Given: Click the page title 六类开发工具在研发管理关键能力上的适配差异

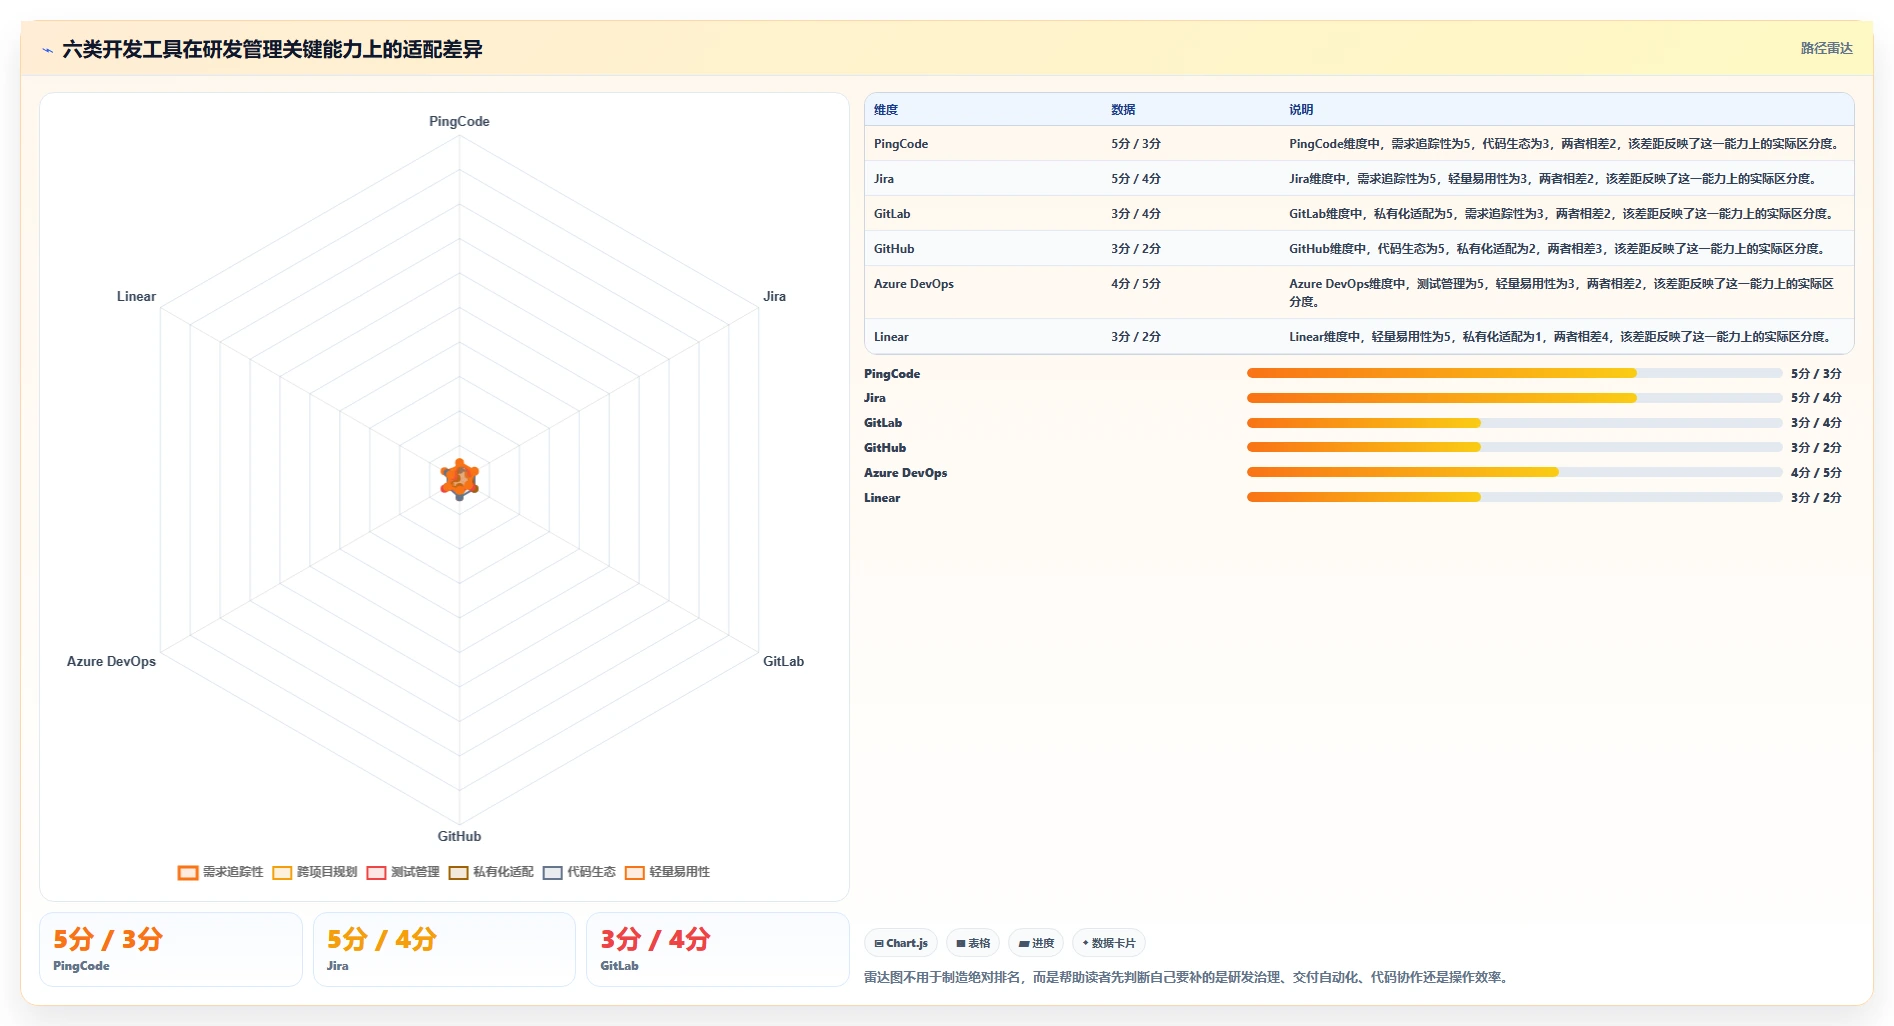Looking at the screenshot, I should coord(272,49).
